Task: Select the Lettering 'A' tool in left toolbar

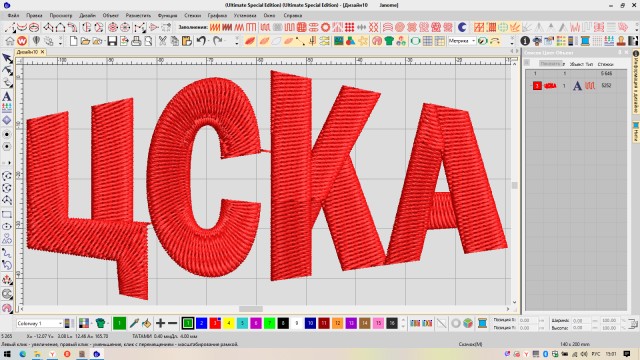Action: tap(7, 97)
